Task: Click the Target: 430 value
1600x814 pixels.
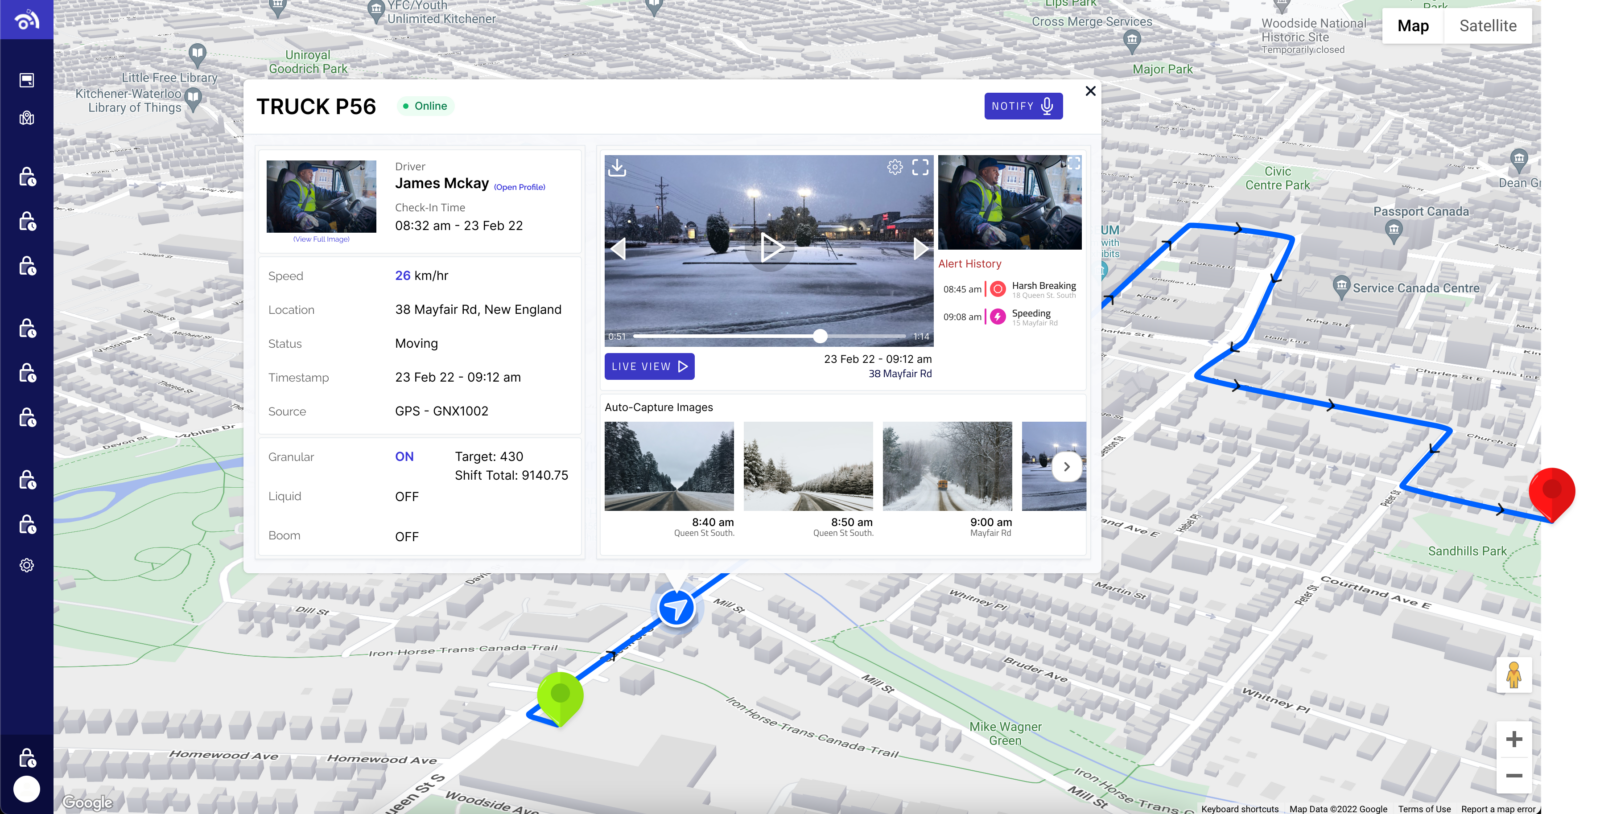Action: (x=489, y=457)
